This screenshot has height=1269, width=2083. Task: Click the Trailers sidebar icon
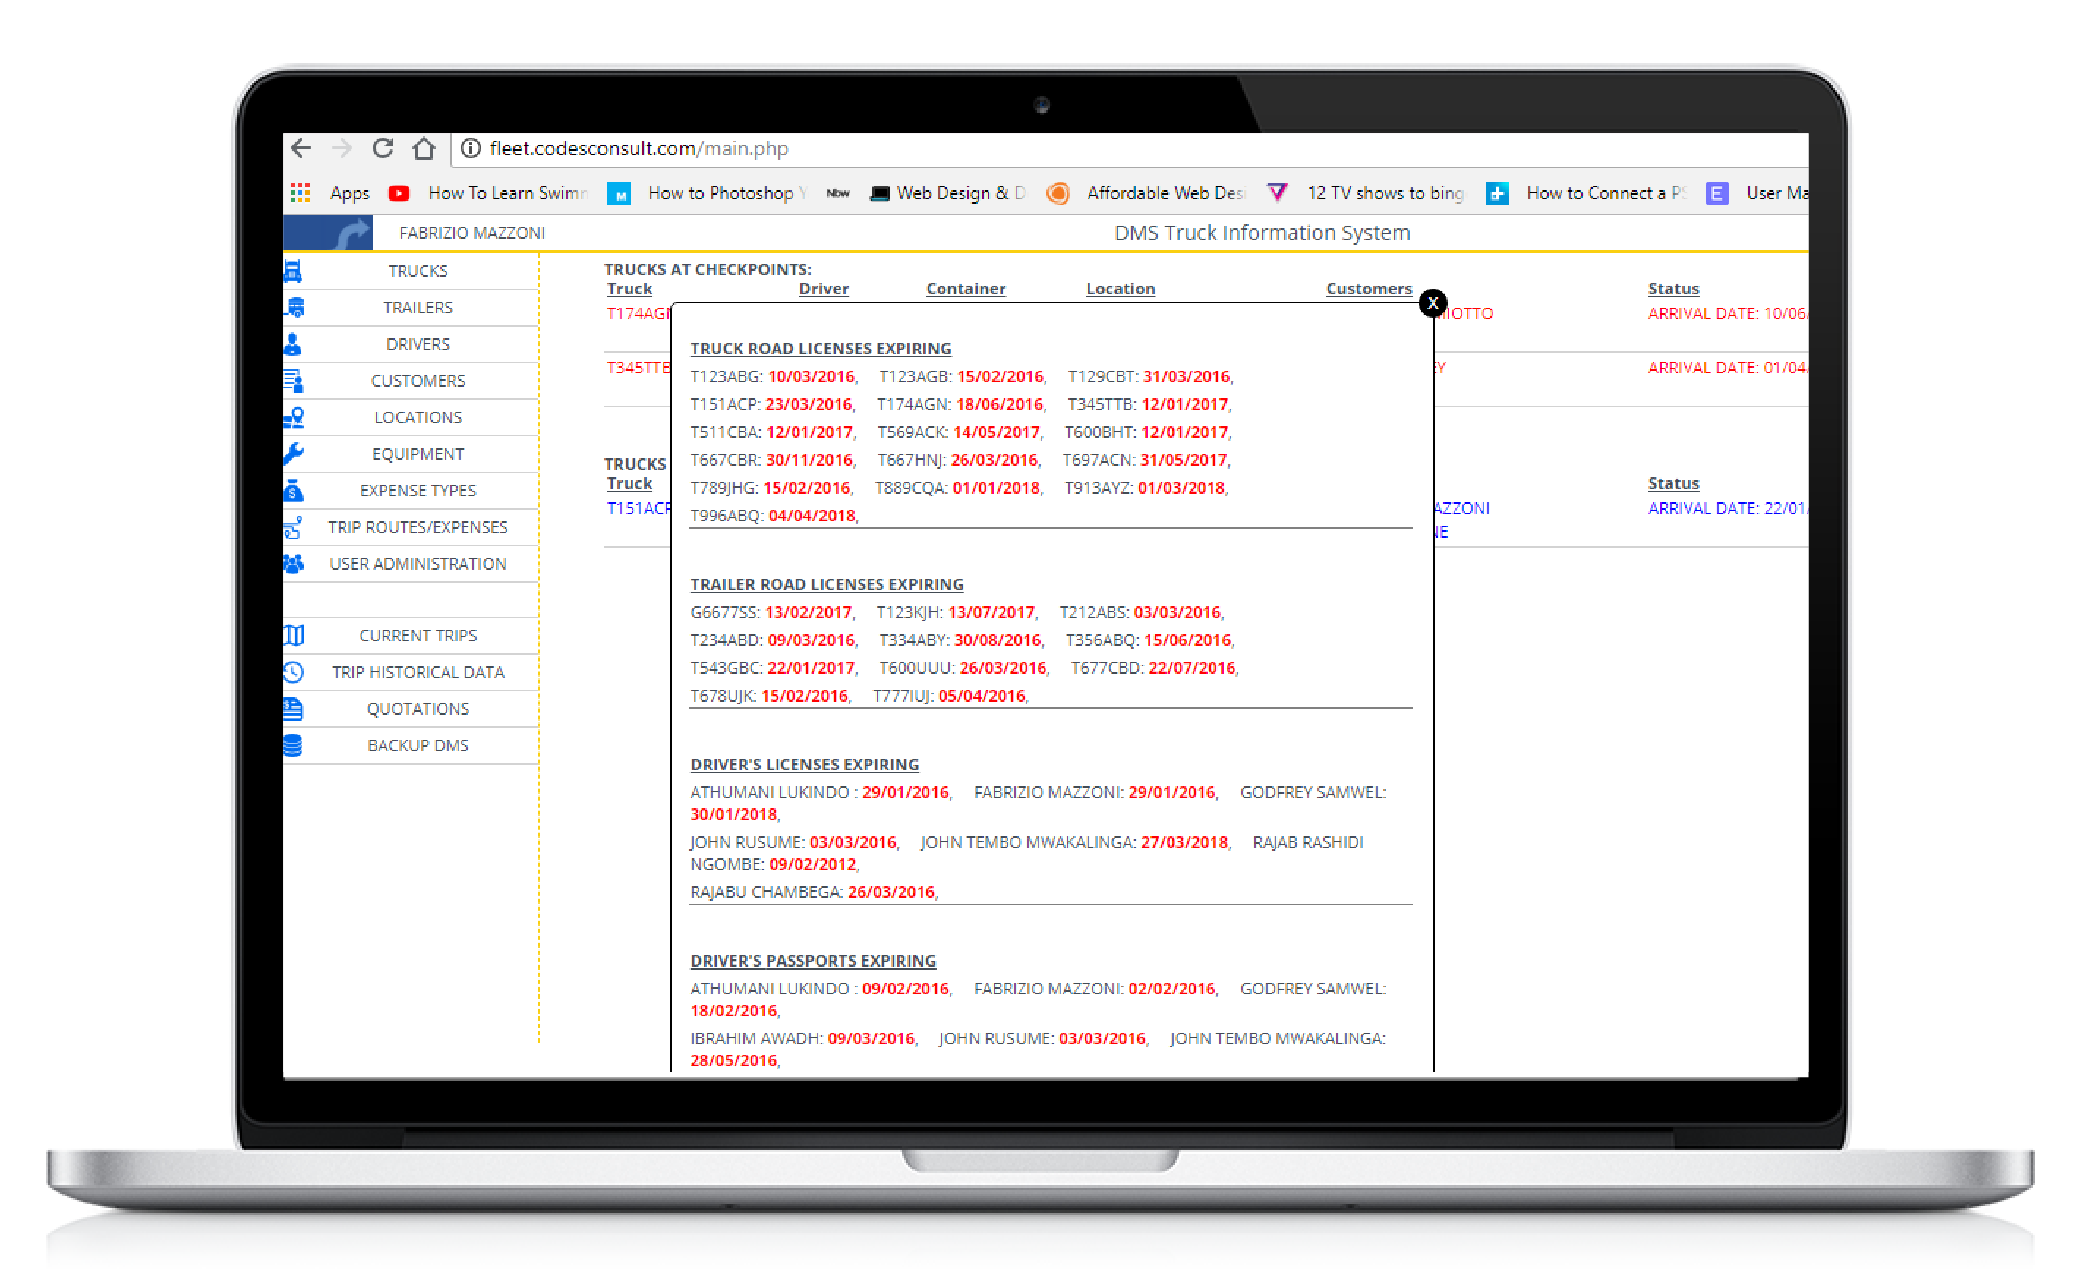click(294, 307)
